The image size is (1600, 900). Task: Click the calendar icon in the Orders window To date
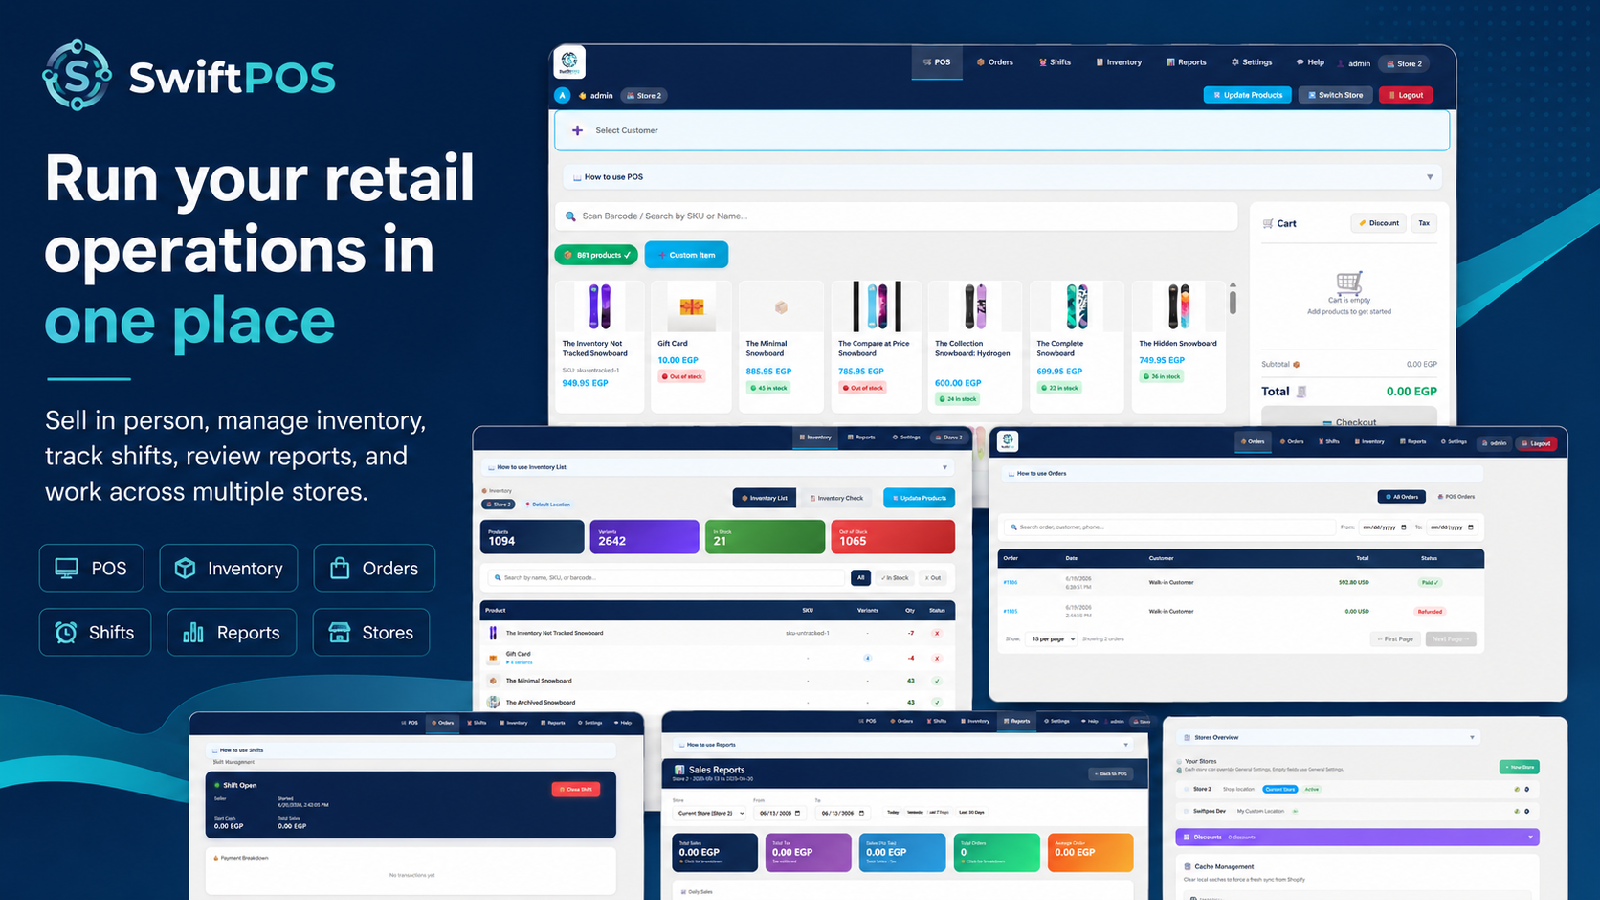tap(1471, 527)
